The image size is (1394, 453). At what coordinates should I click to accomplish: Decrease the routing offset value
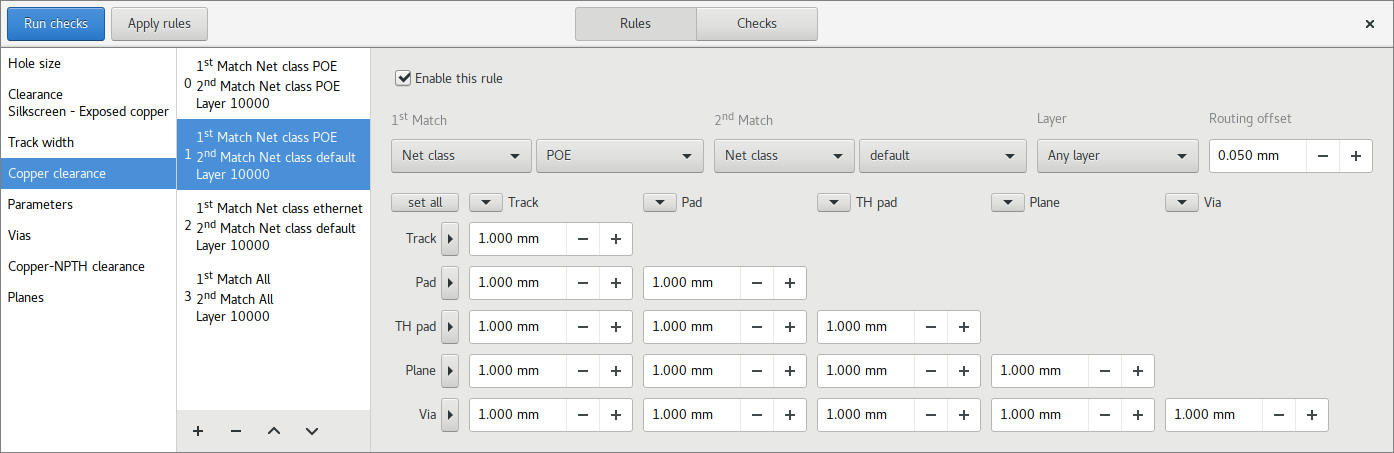point(1323,156)
